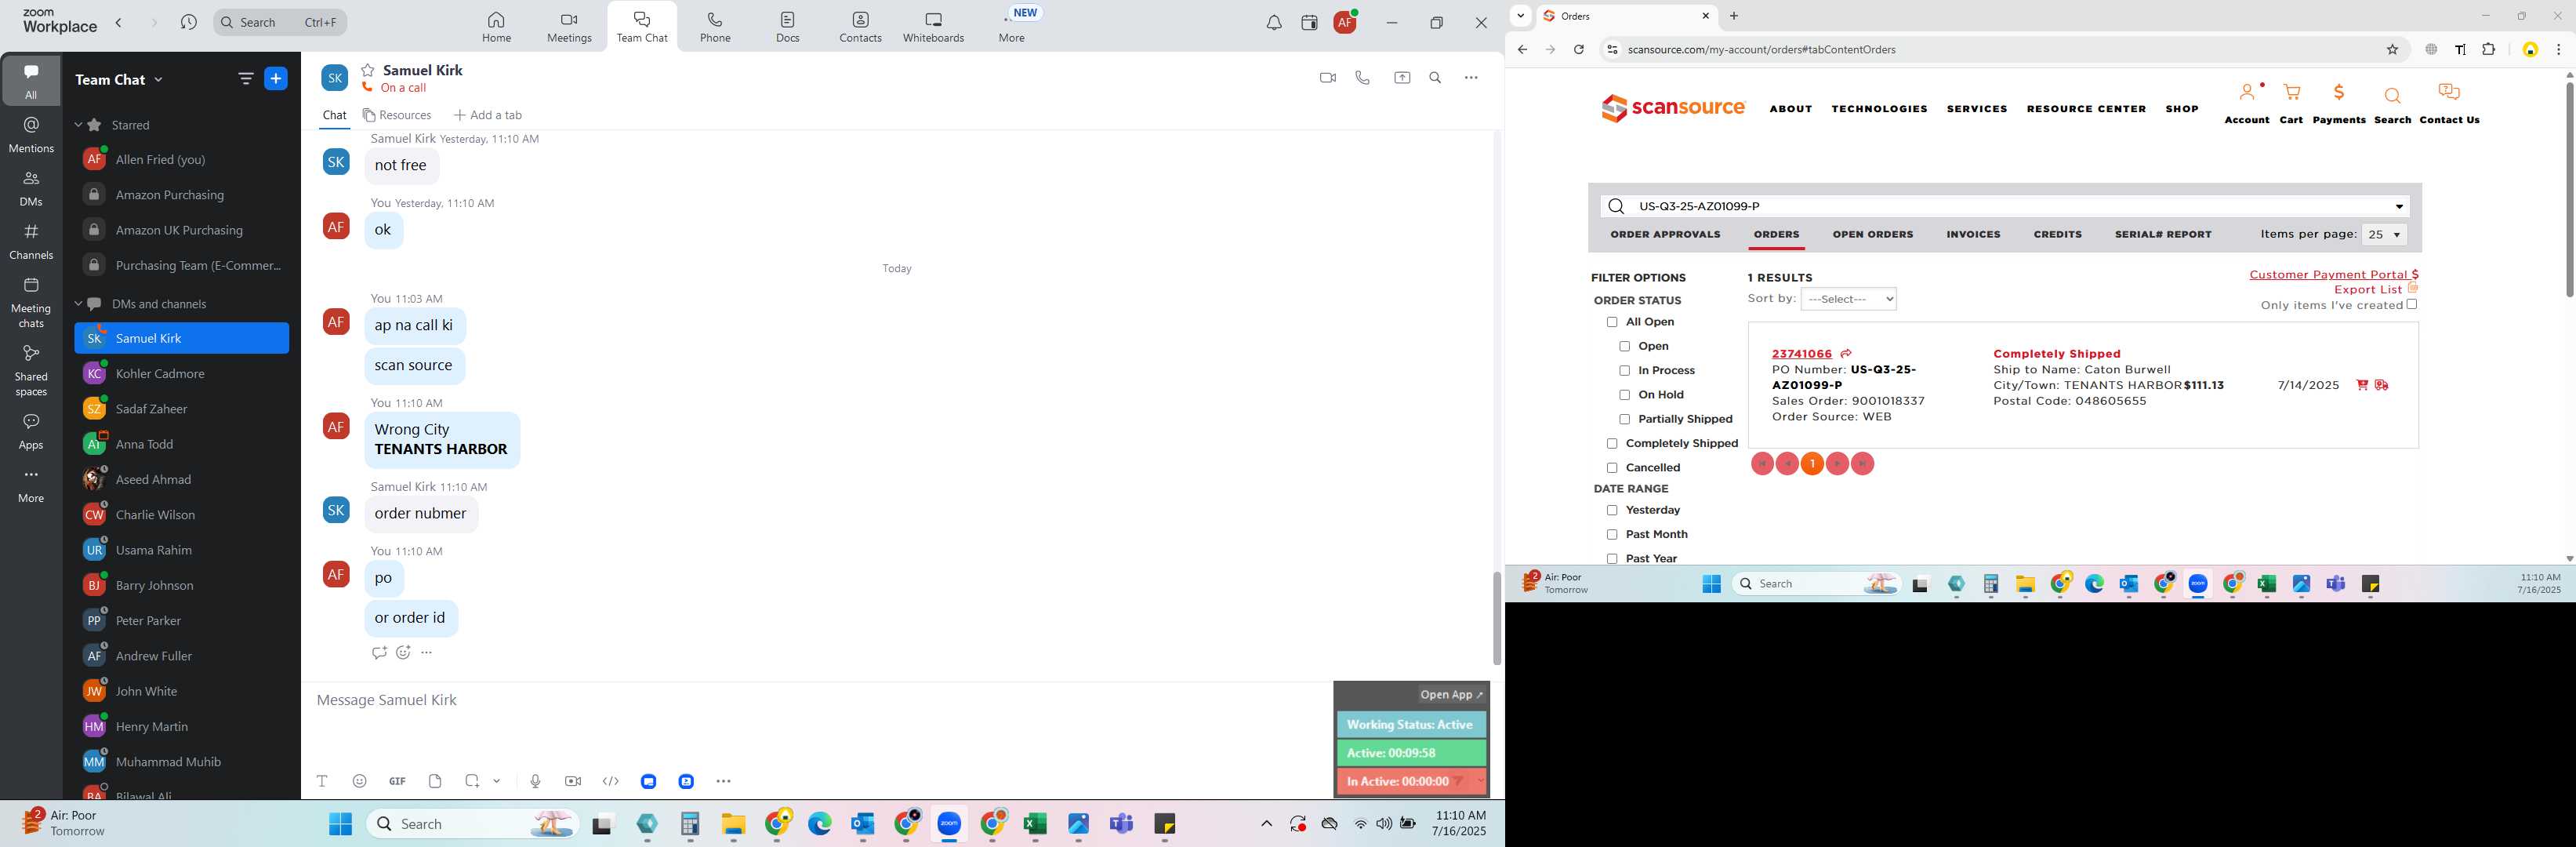
Task: Open the Zoom calendar icon near the avatar
Action: (1309, 23)
